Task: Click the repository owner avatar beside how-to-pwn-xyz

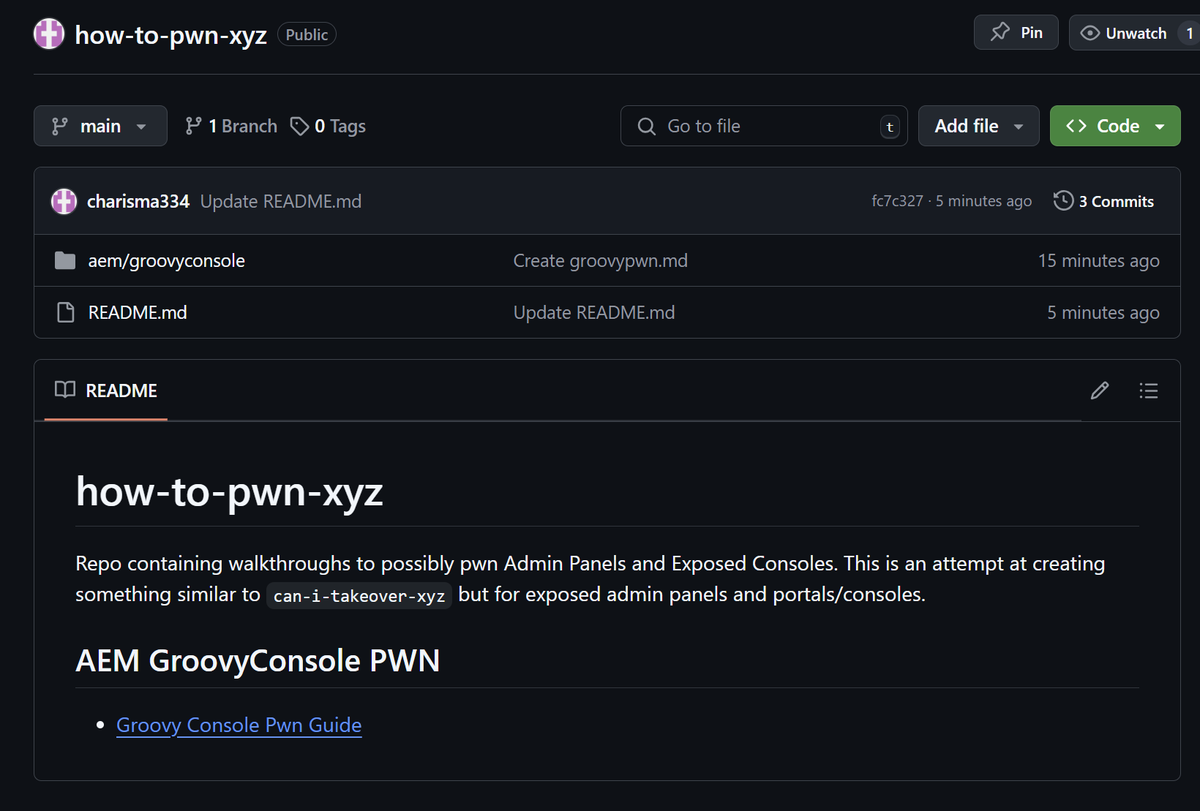Action: [49, 34]
